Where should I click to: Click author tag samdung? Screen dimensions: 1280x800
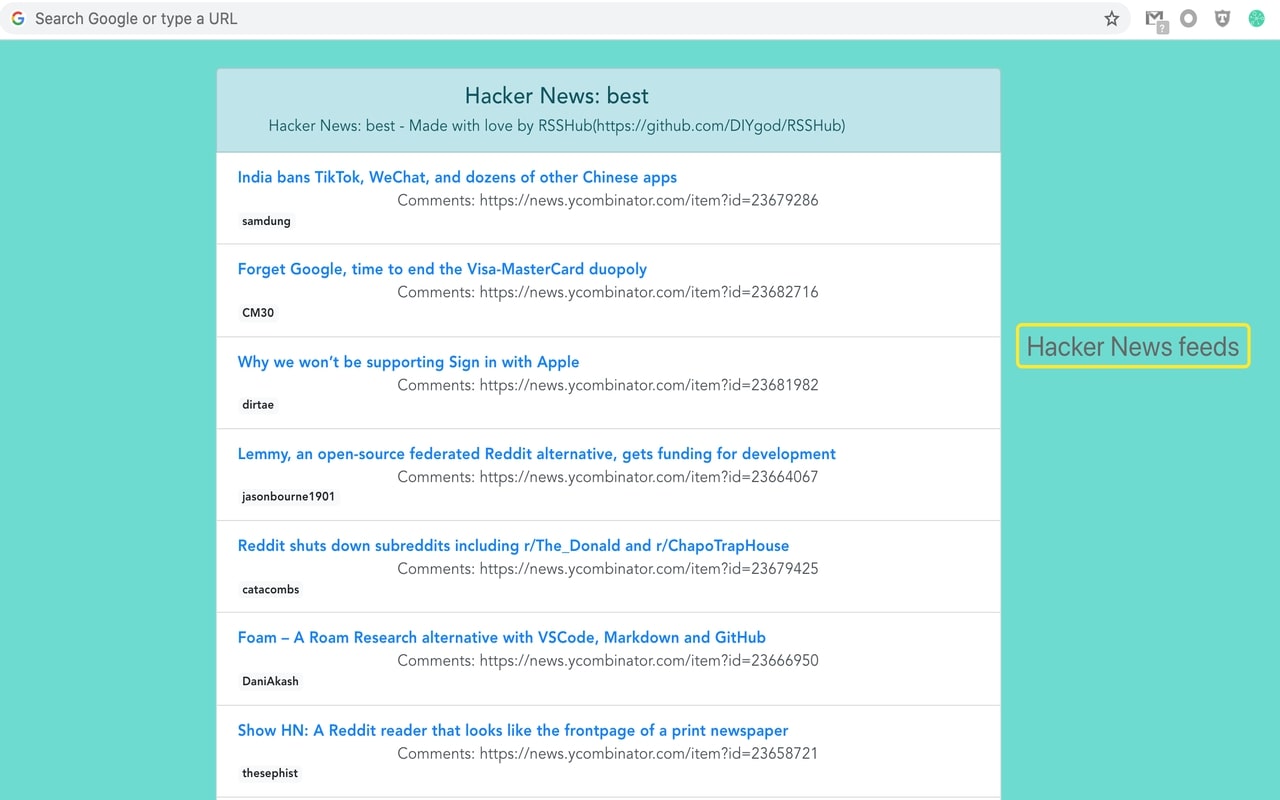tap(266, 221)
